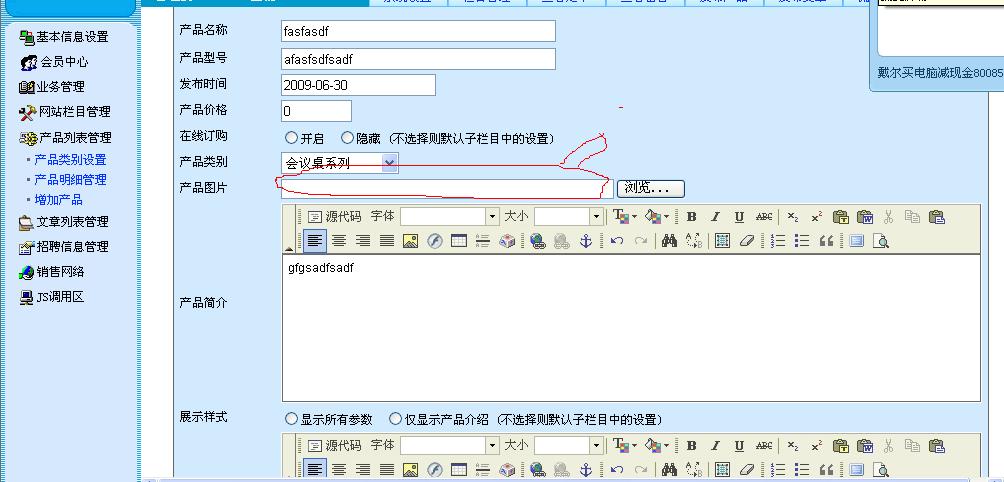The width and height of the screenshot is (1004, 482).
Task: Open 基本信息设置 in the sidebar menu
Action: 72,37
